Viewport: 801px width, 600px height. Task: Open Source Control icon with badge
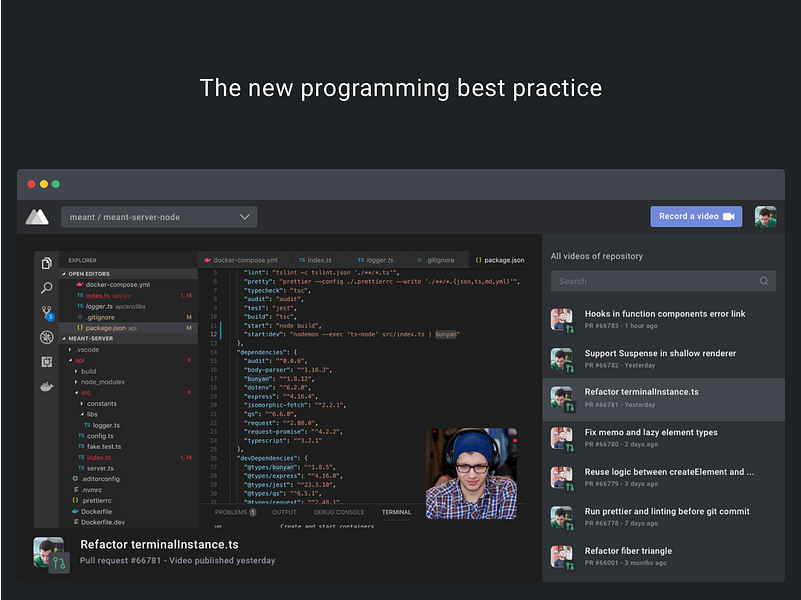(x=47, y=313)
